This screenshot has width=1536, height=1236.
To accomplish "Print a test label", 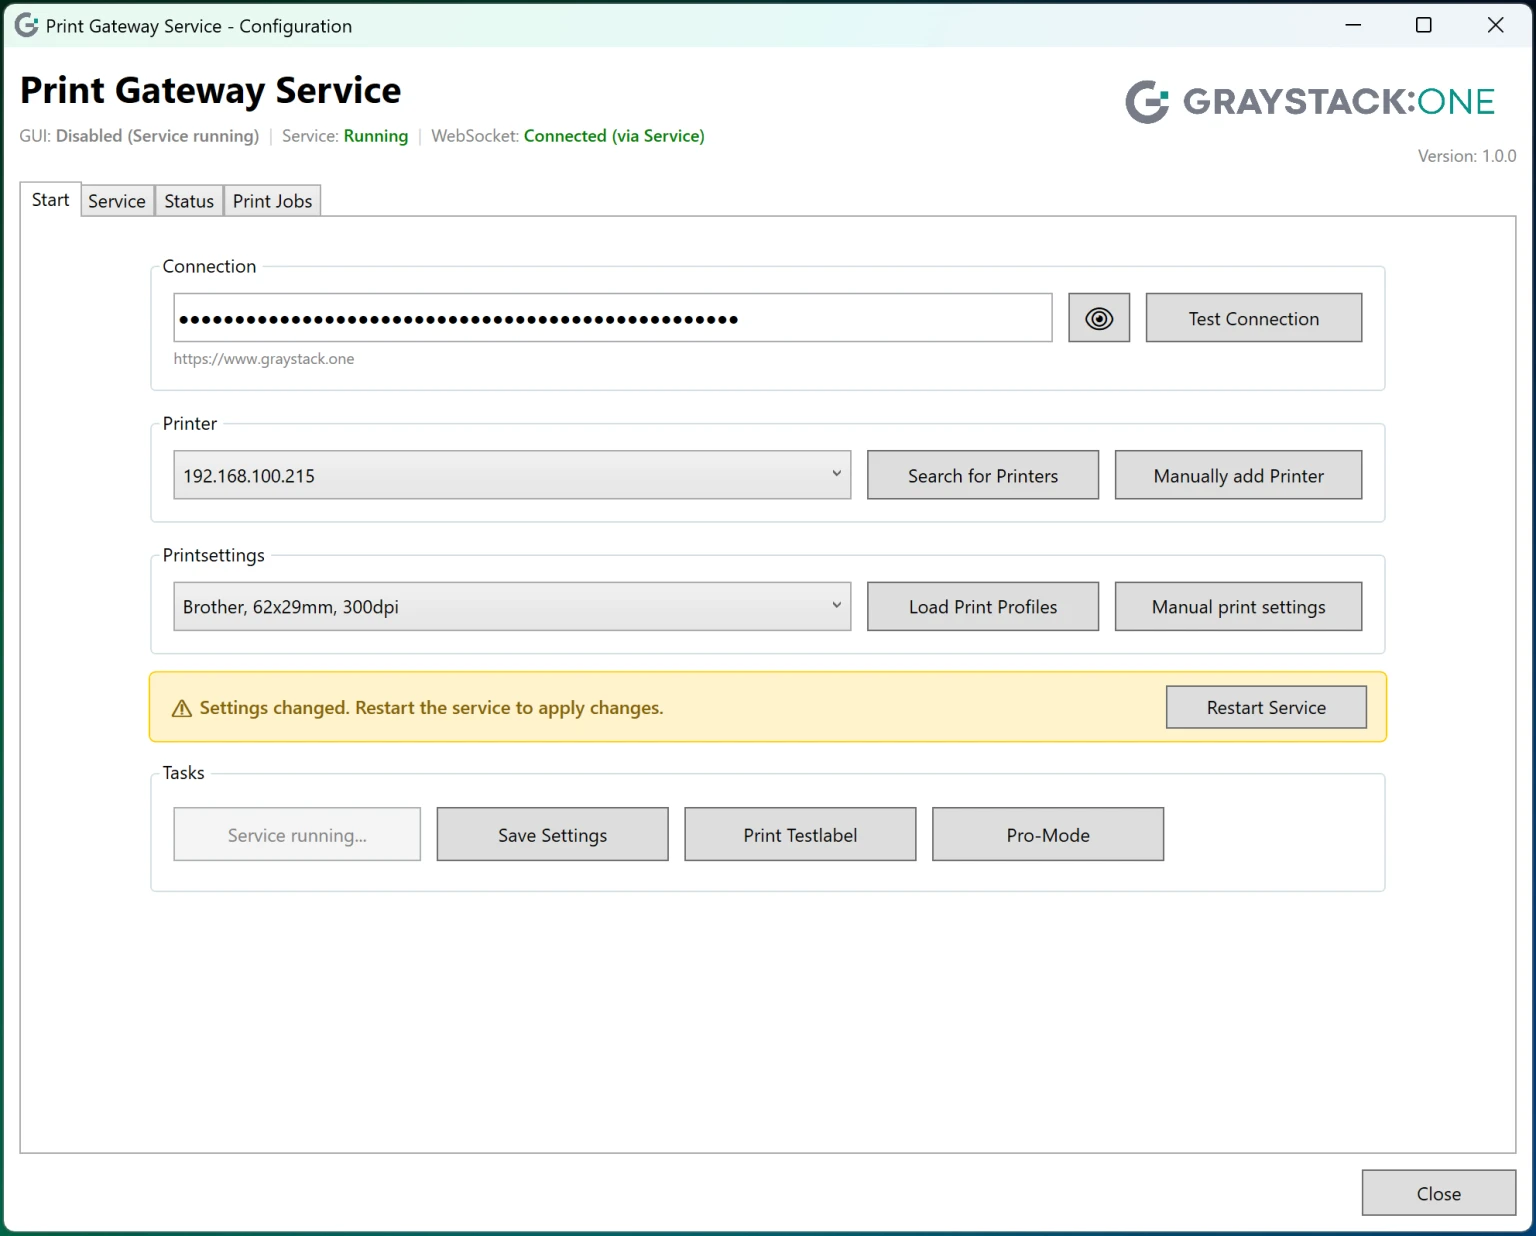I will coord(800,834).
